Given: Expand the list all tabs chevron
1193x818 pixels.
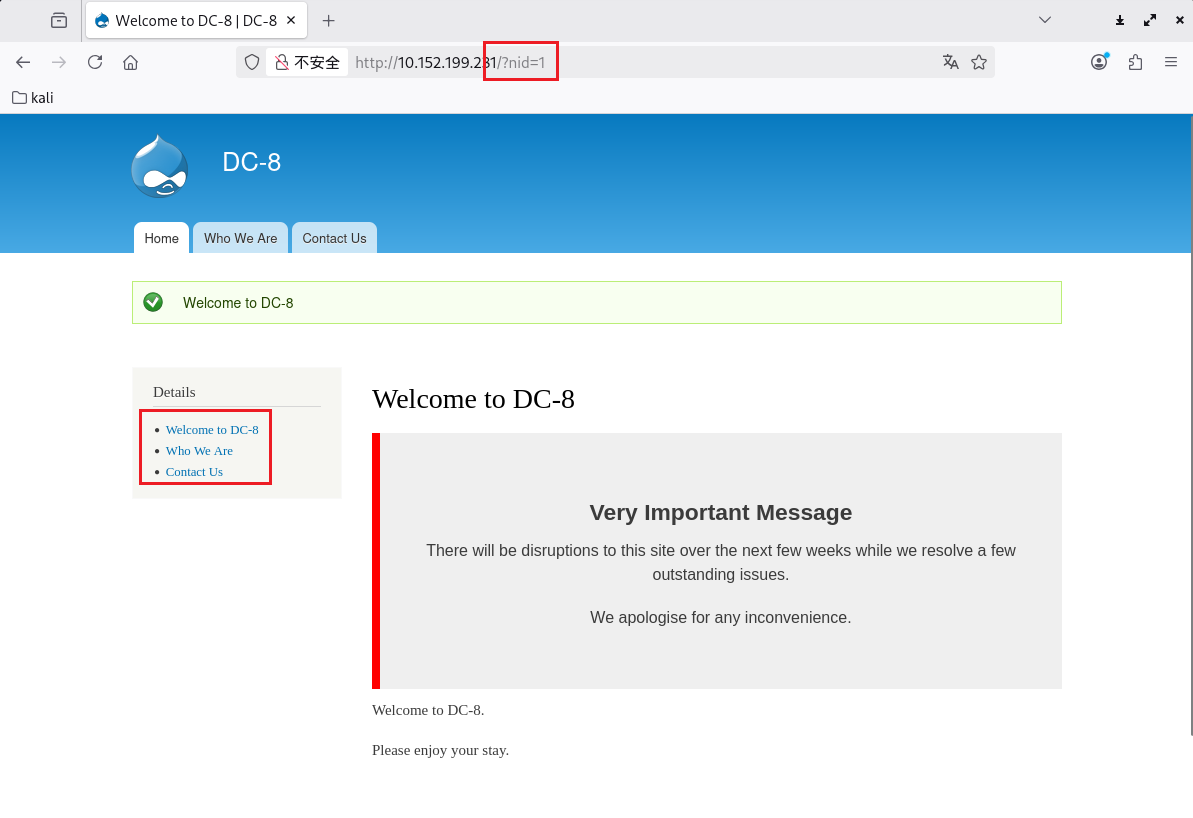Looking at the screenshot, I should tap(1045, 20).
